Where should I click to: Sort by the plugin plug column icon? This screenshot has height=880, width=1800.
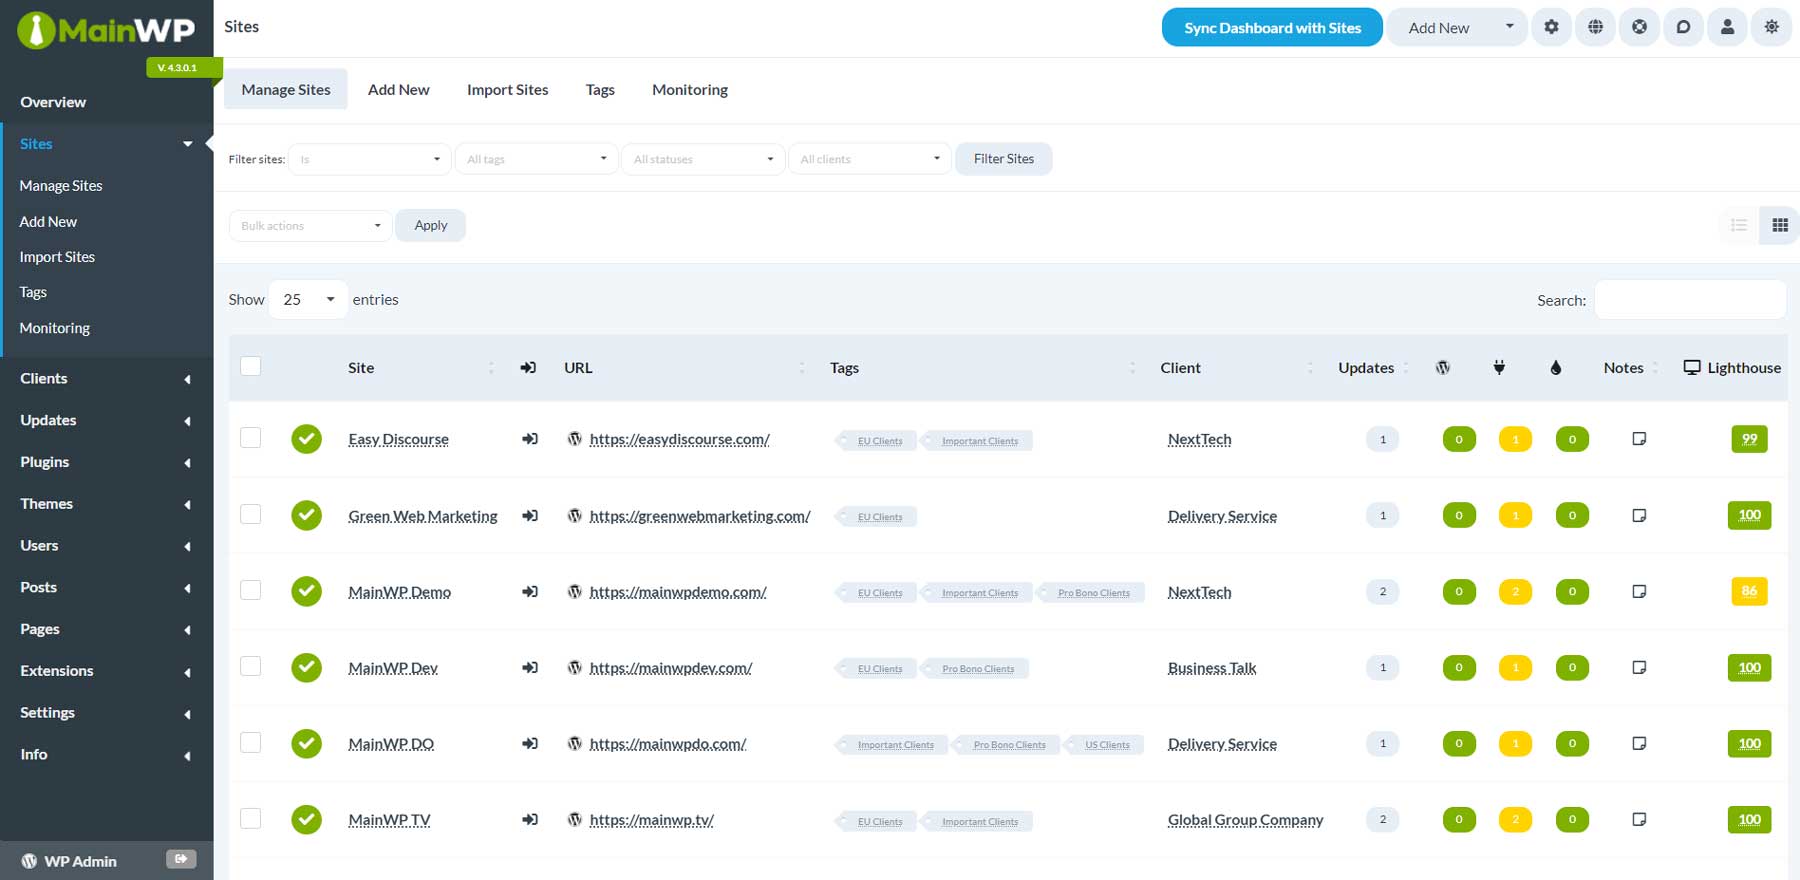(1499, 368)
